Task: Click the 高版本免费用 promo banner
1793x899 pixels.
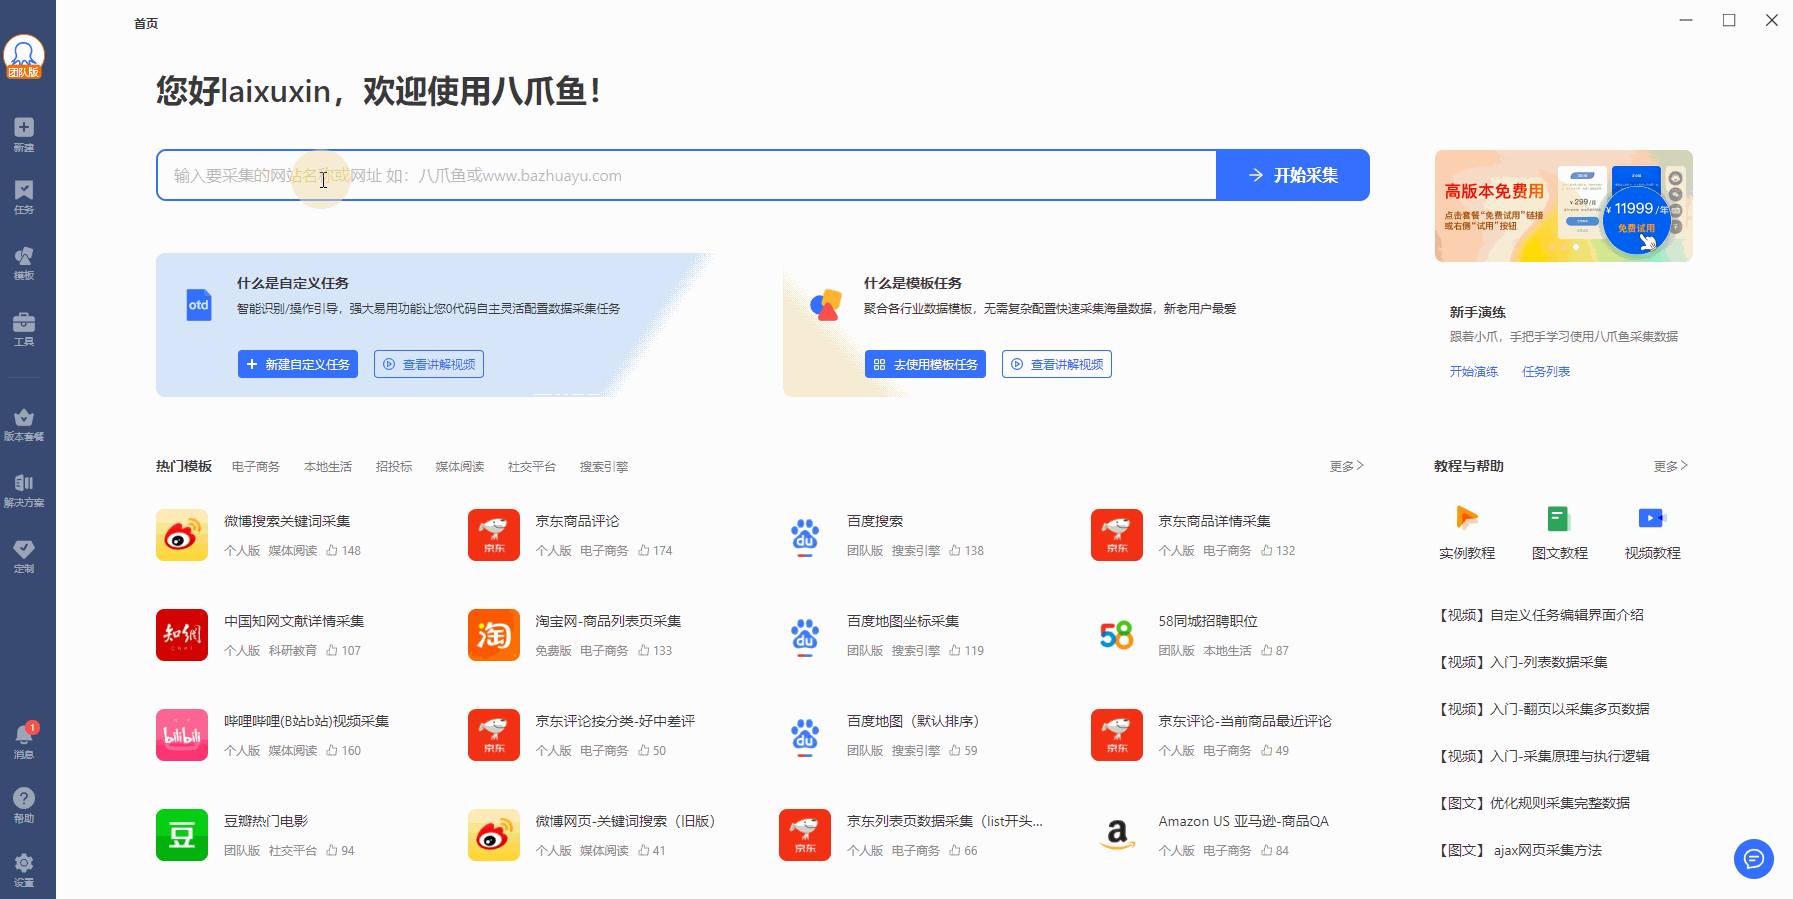Action: tap(1564, 206)
